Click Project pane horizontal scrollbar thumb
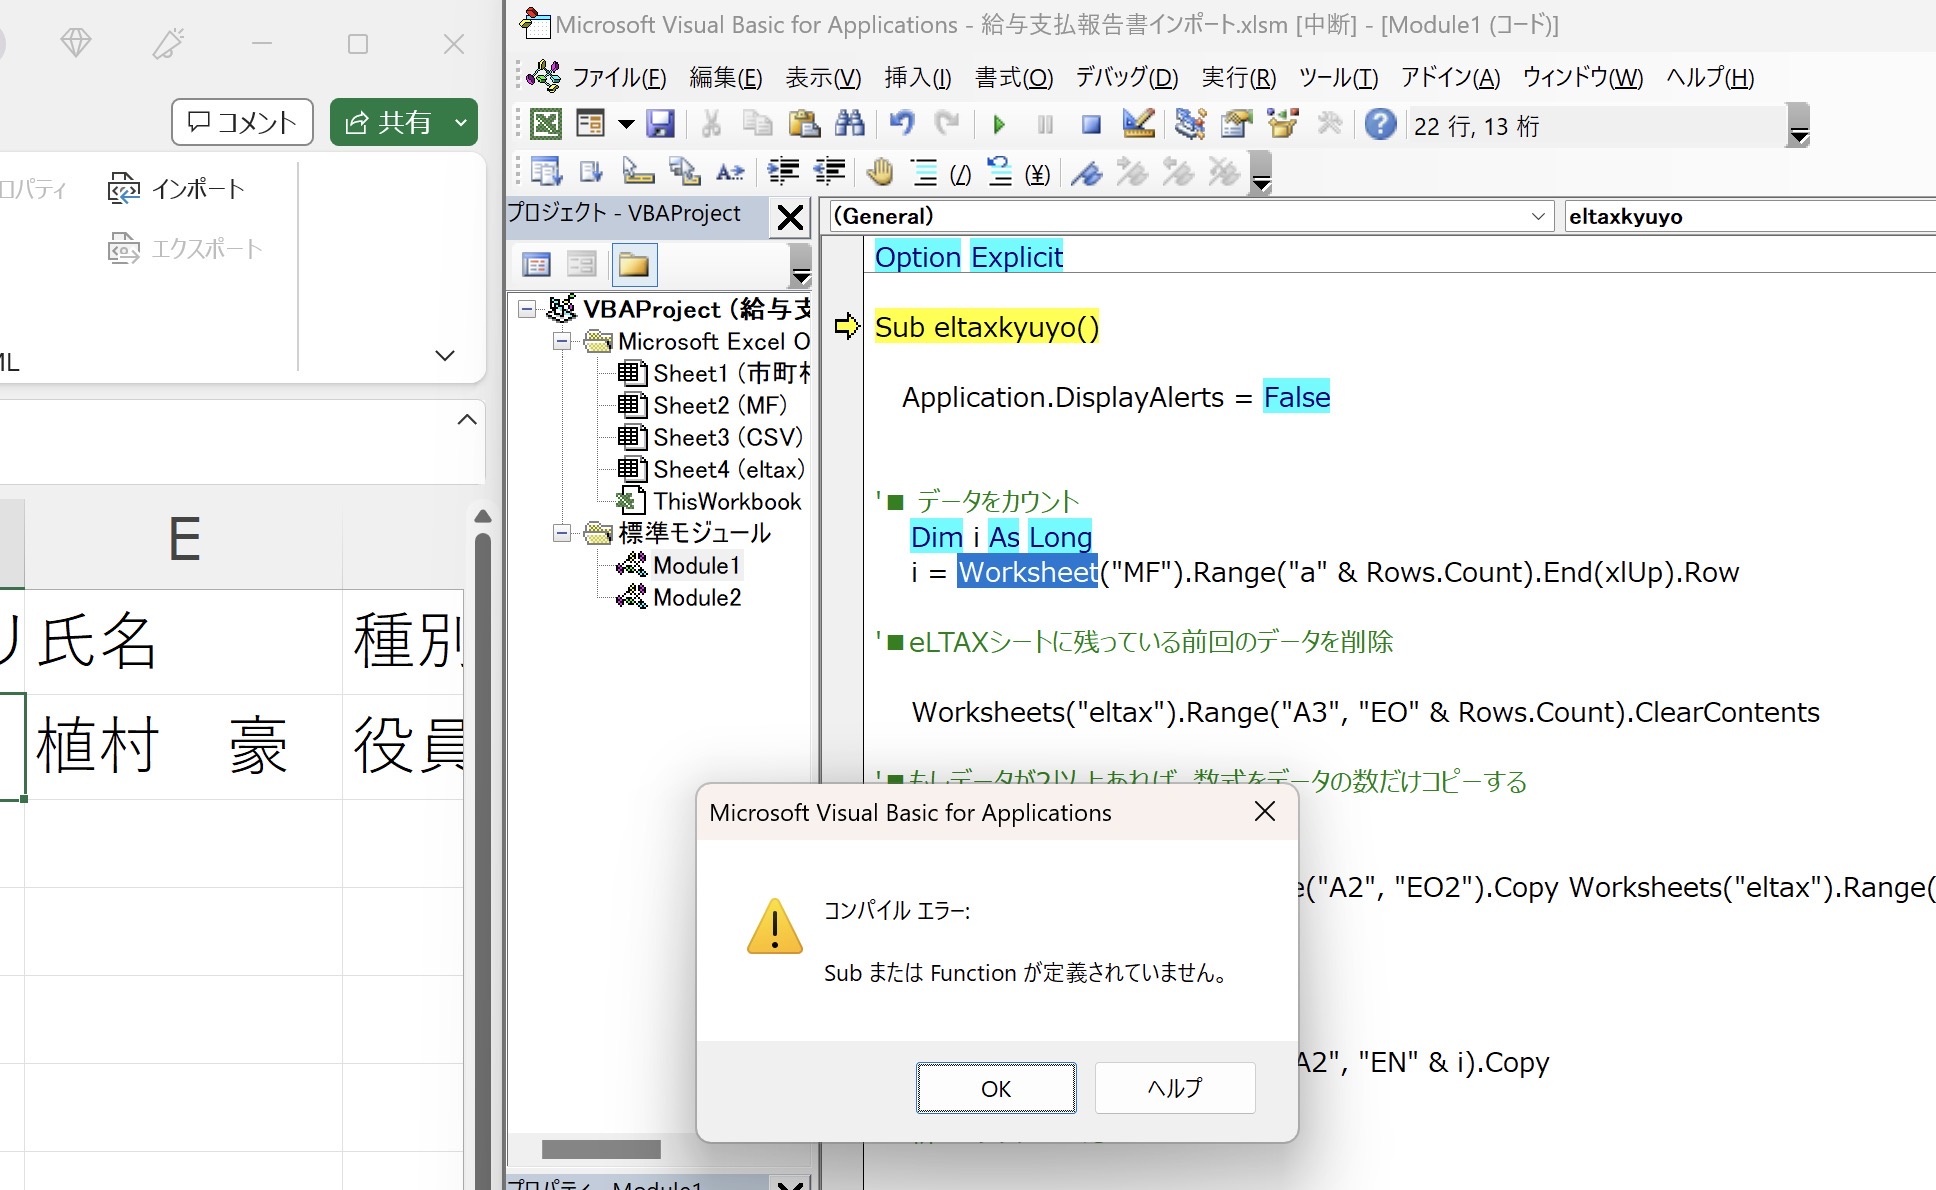This screenshot has width=1936, height=1190. click(x=601, y=1149)
